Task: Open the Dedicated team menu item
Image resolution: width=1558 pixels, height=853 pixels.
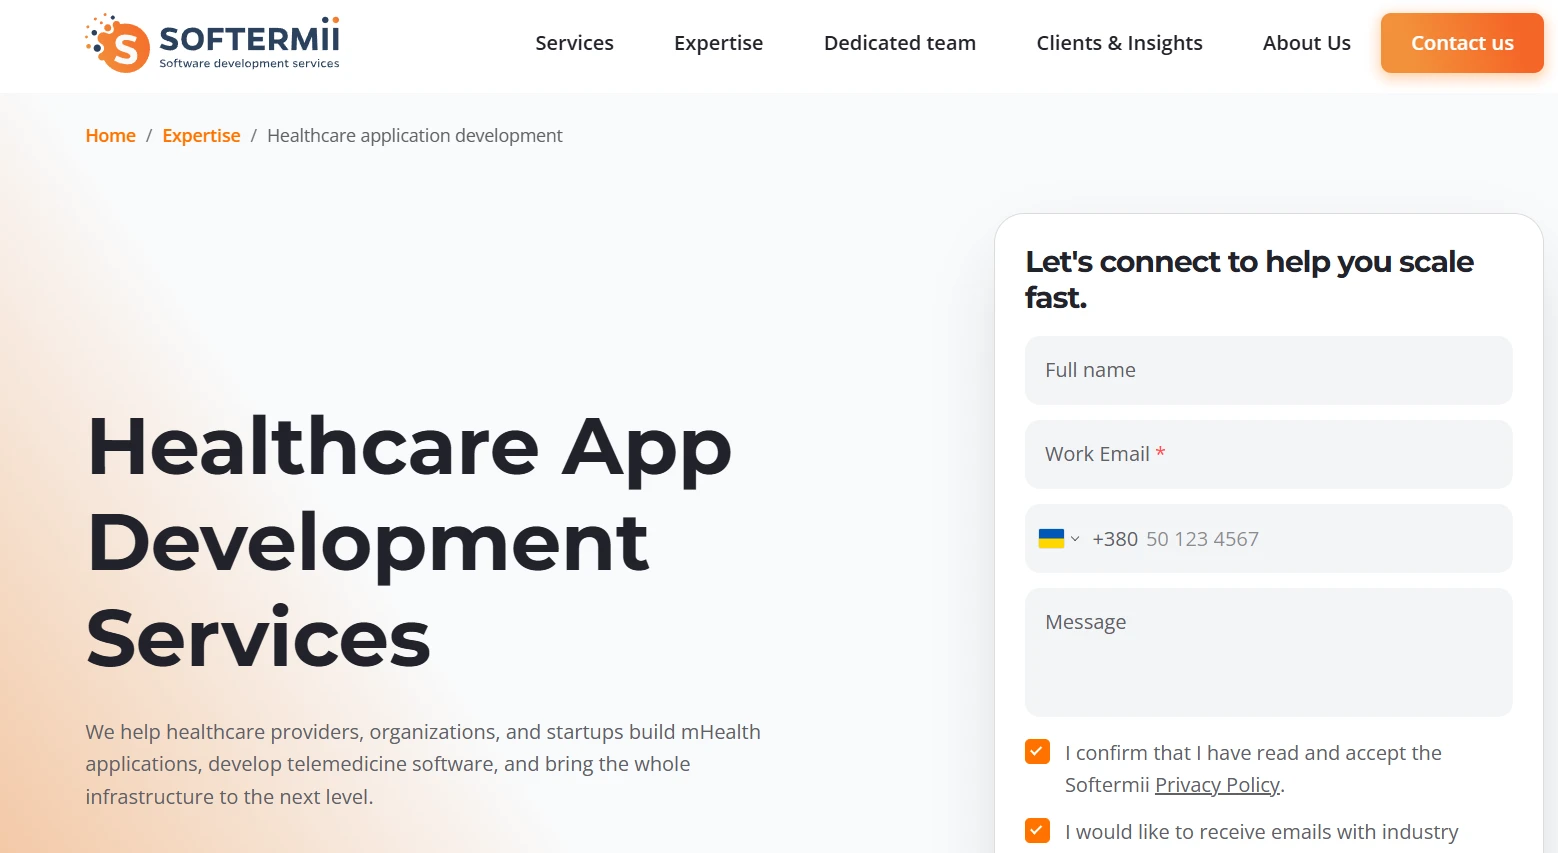Action: click(x=900, y=43)
